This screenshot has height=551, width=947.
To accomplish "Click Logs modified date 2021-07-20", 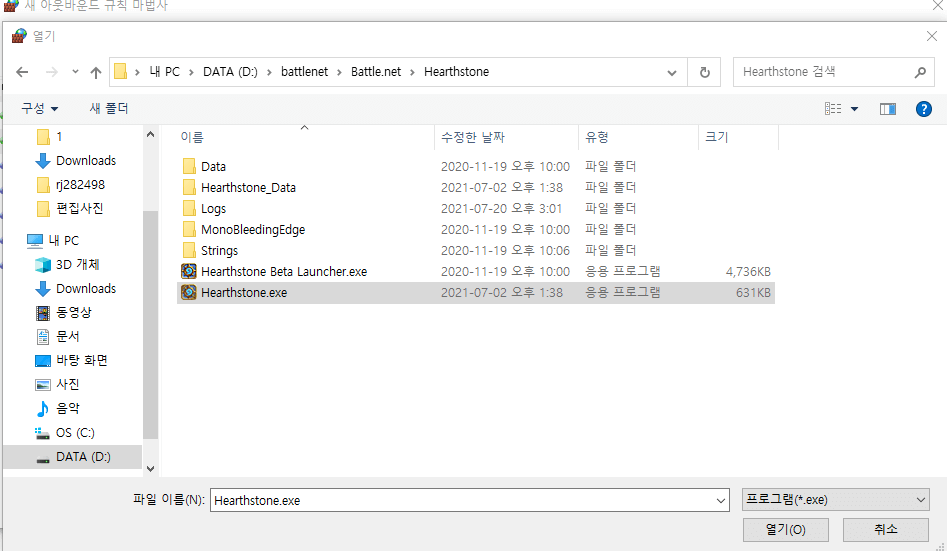I will click(x=501, y=209).
